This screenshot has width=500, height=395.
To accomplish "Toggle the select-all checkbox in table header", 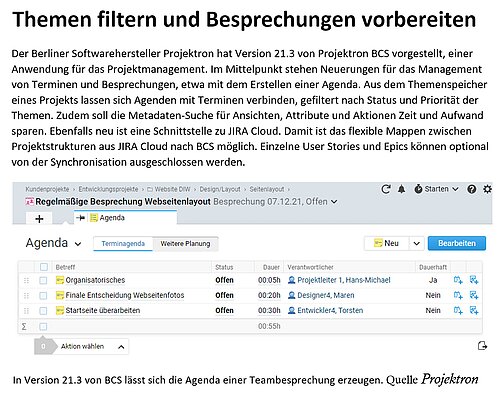I will tap(43, 267).
